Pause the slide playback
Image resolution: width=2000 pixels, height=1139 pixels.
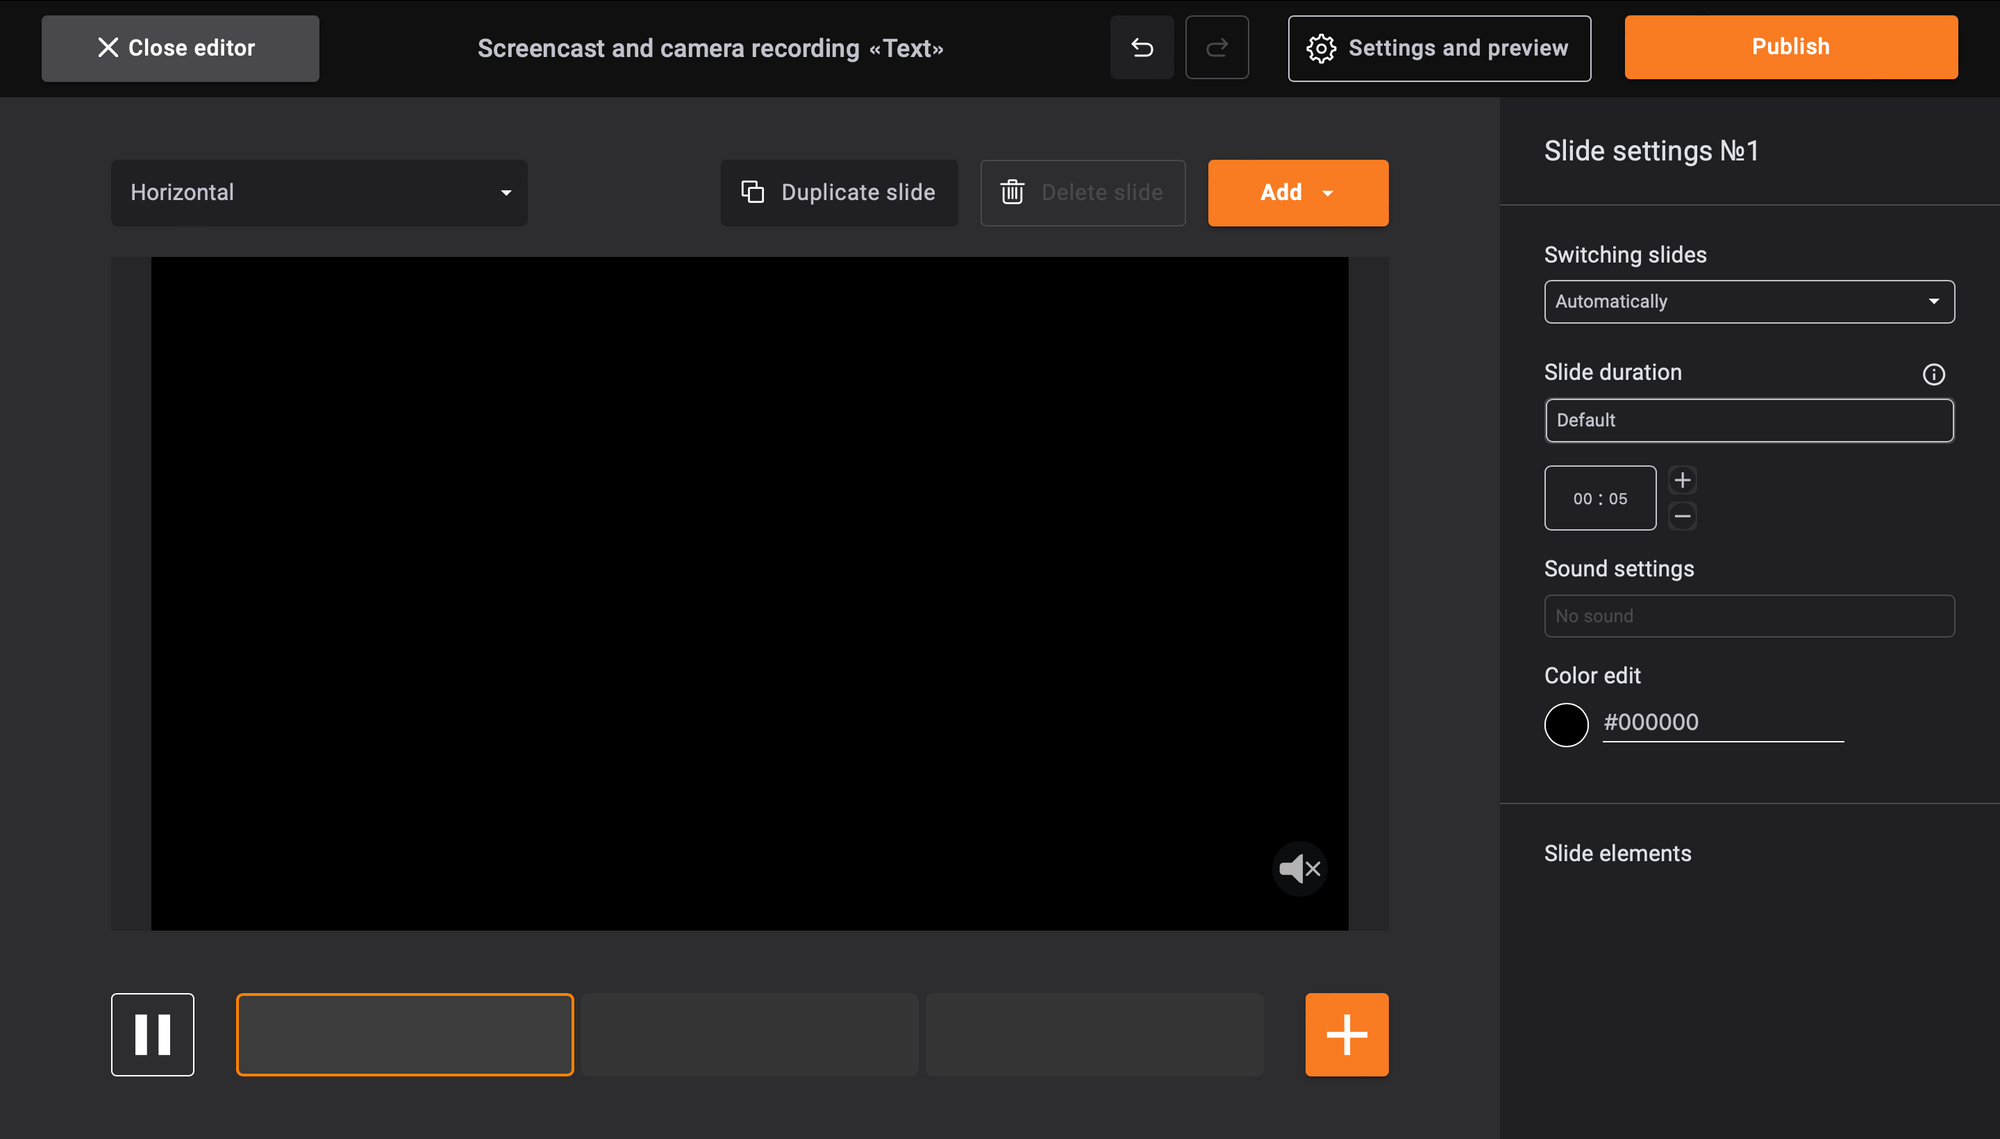tap(152, 1035)
